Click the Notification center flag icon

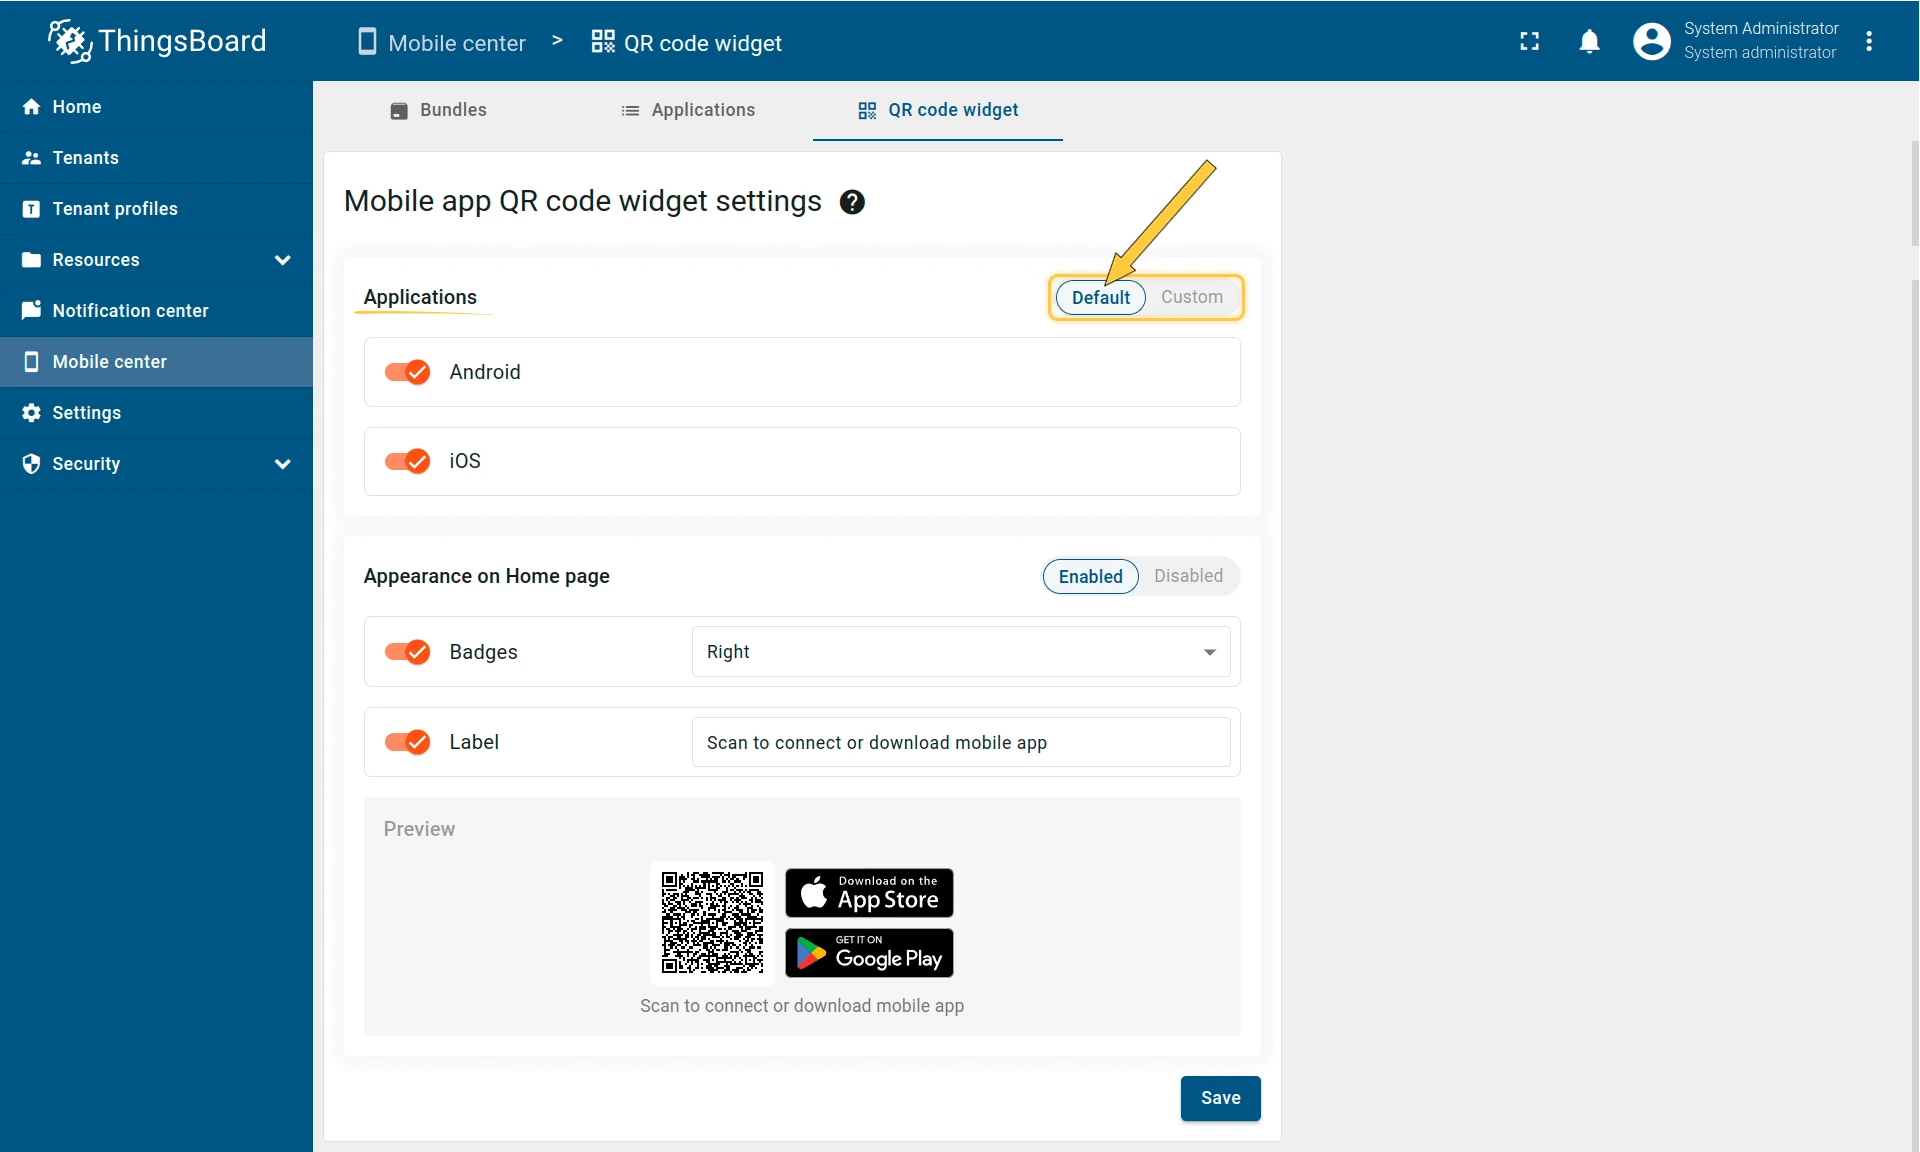coord(31,311)
